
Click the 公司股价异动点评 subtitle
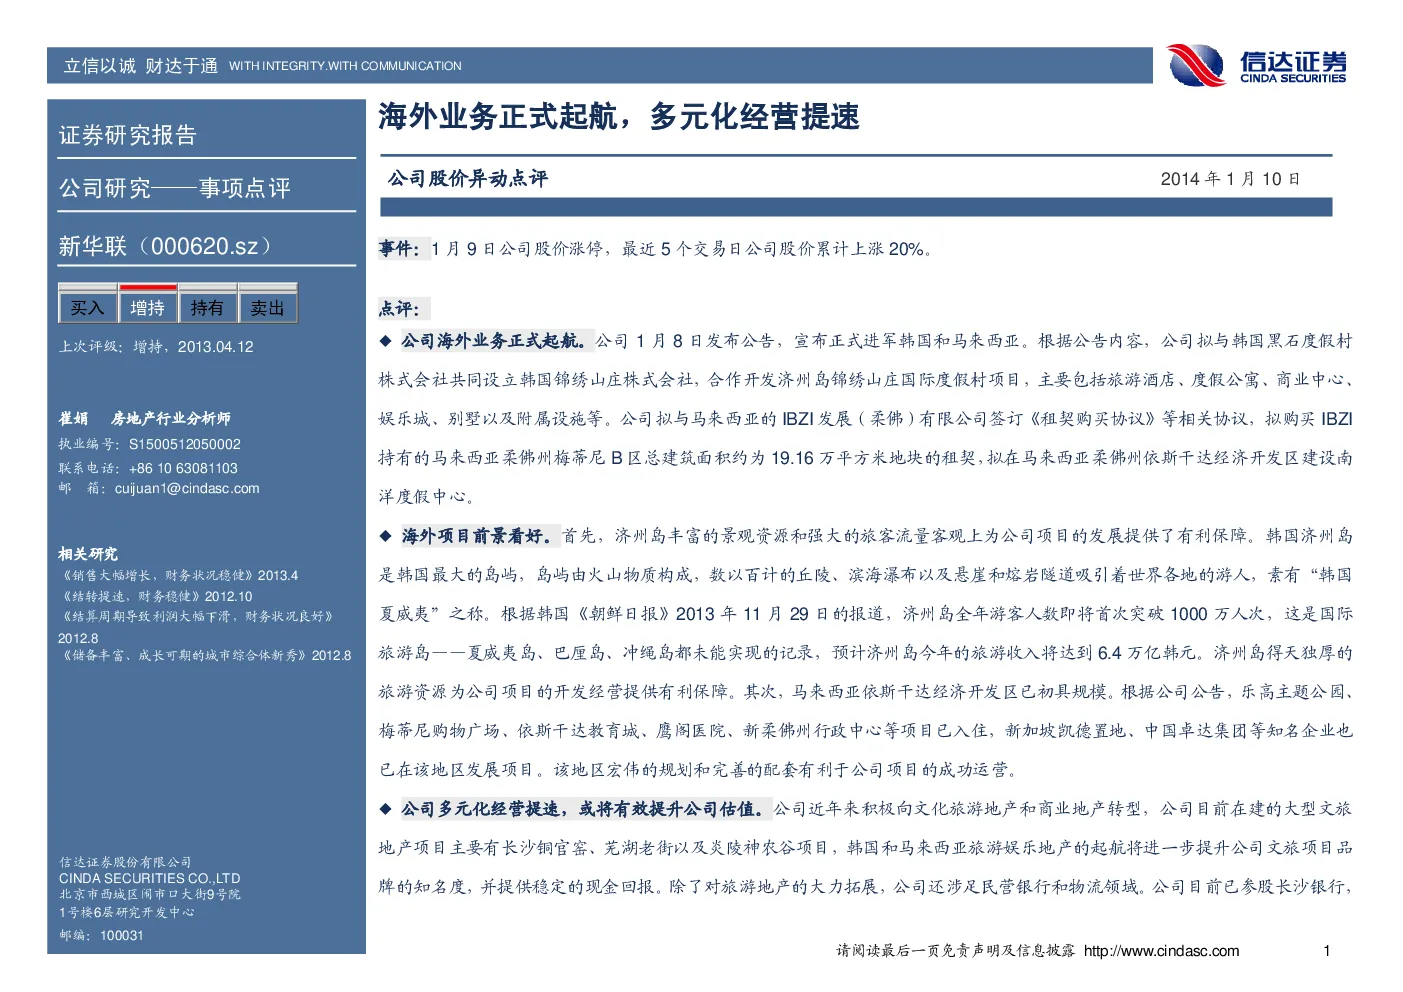(x=468, y=179)
